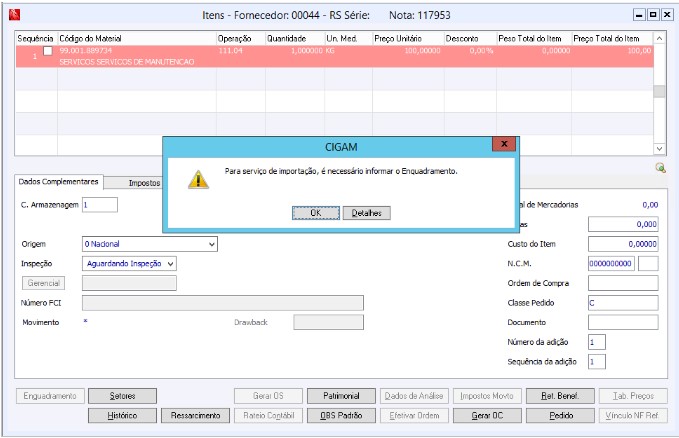Click the Efetivar Ordem button

414,415
